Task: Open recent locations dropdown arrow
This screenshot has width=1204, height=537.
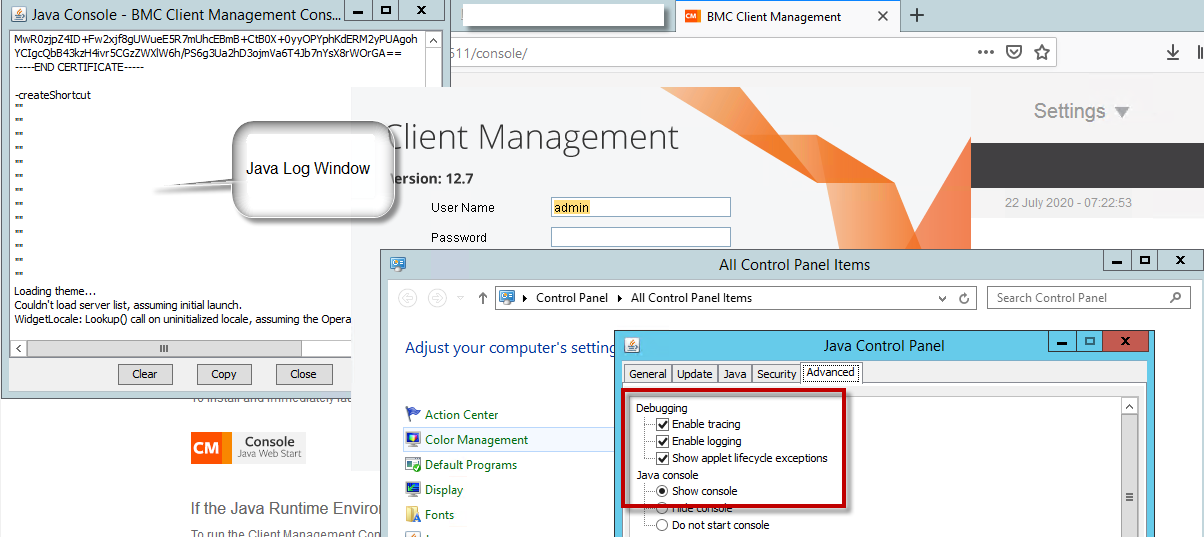Action: [x=460, y=298]
